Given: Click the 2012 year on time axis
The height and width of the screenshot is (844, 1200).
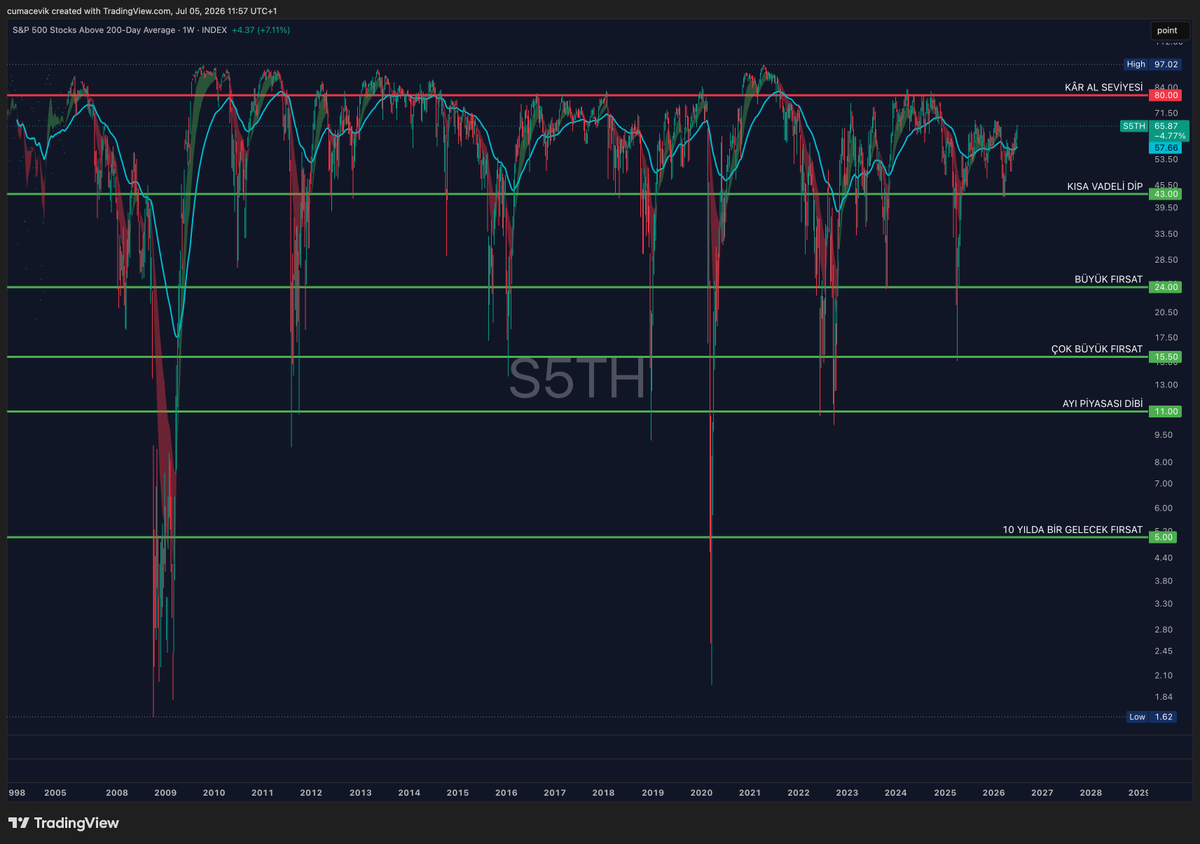Looking at the screenshot, I should click(311, 793).
